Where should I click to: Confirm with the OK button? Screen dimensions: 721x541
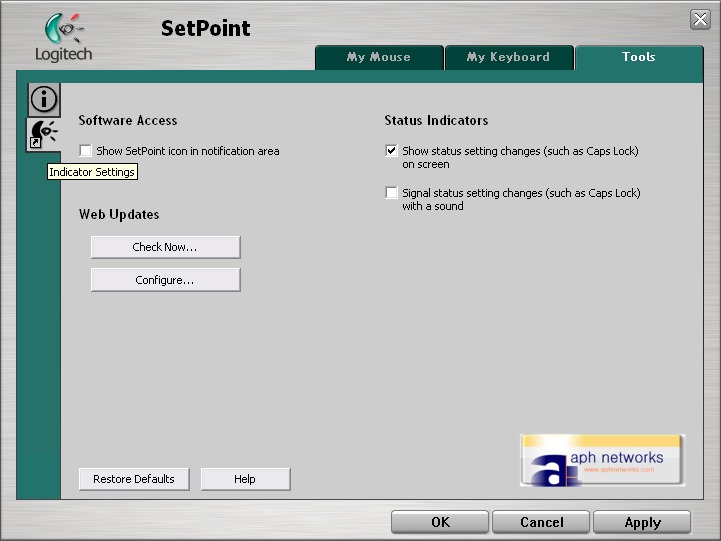pos(440,522)
